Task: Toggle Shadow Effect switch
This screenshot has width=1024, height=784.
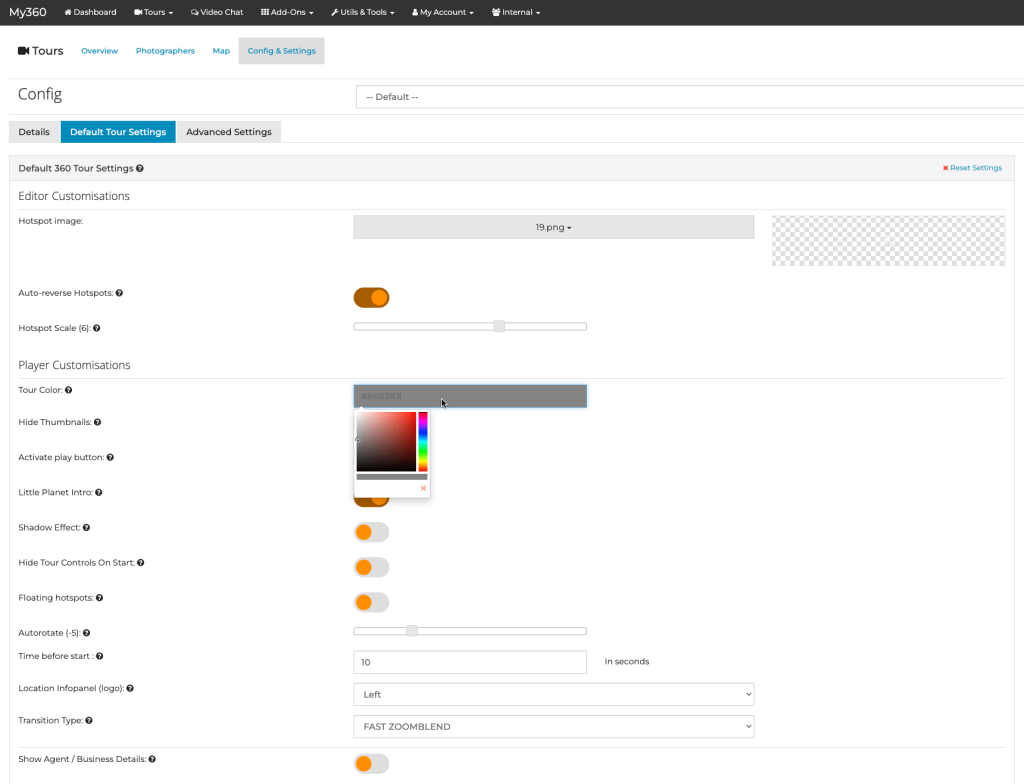Action: tap(372, 532)
